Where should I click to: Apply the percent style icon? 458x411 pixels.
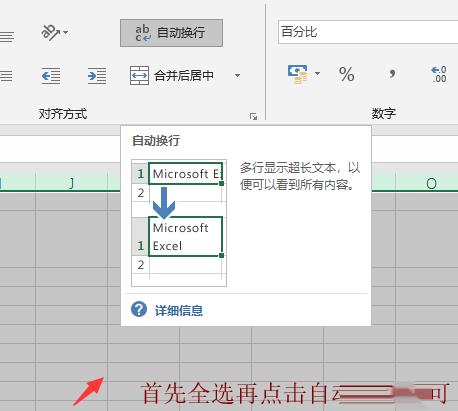[x=346, y=74]
